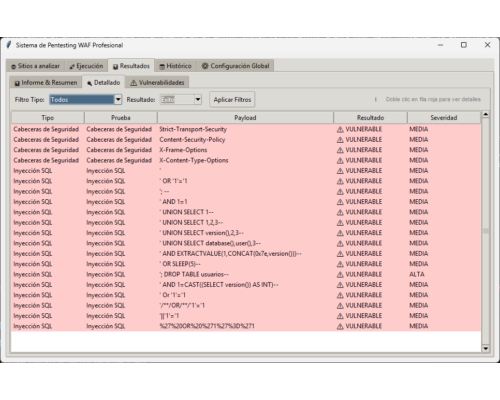Click the warning icon in '/**/OR/**/'1'='1 row
This screenshot has height=400, width=500.
(340, 305)
